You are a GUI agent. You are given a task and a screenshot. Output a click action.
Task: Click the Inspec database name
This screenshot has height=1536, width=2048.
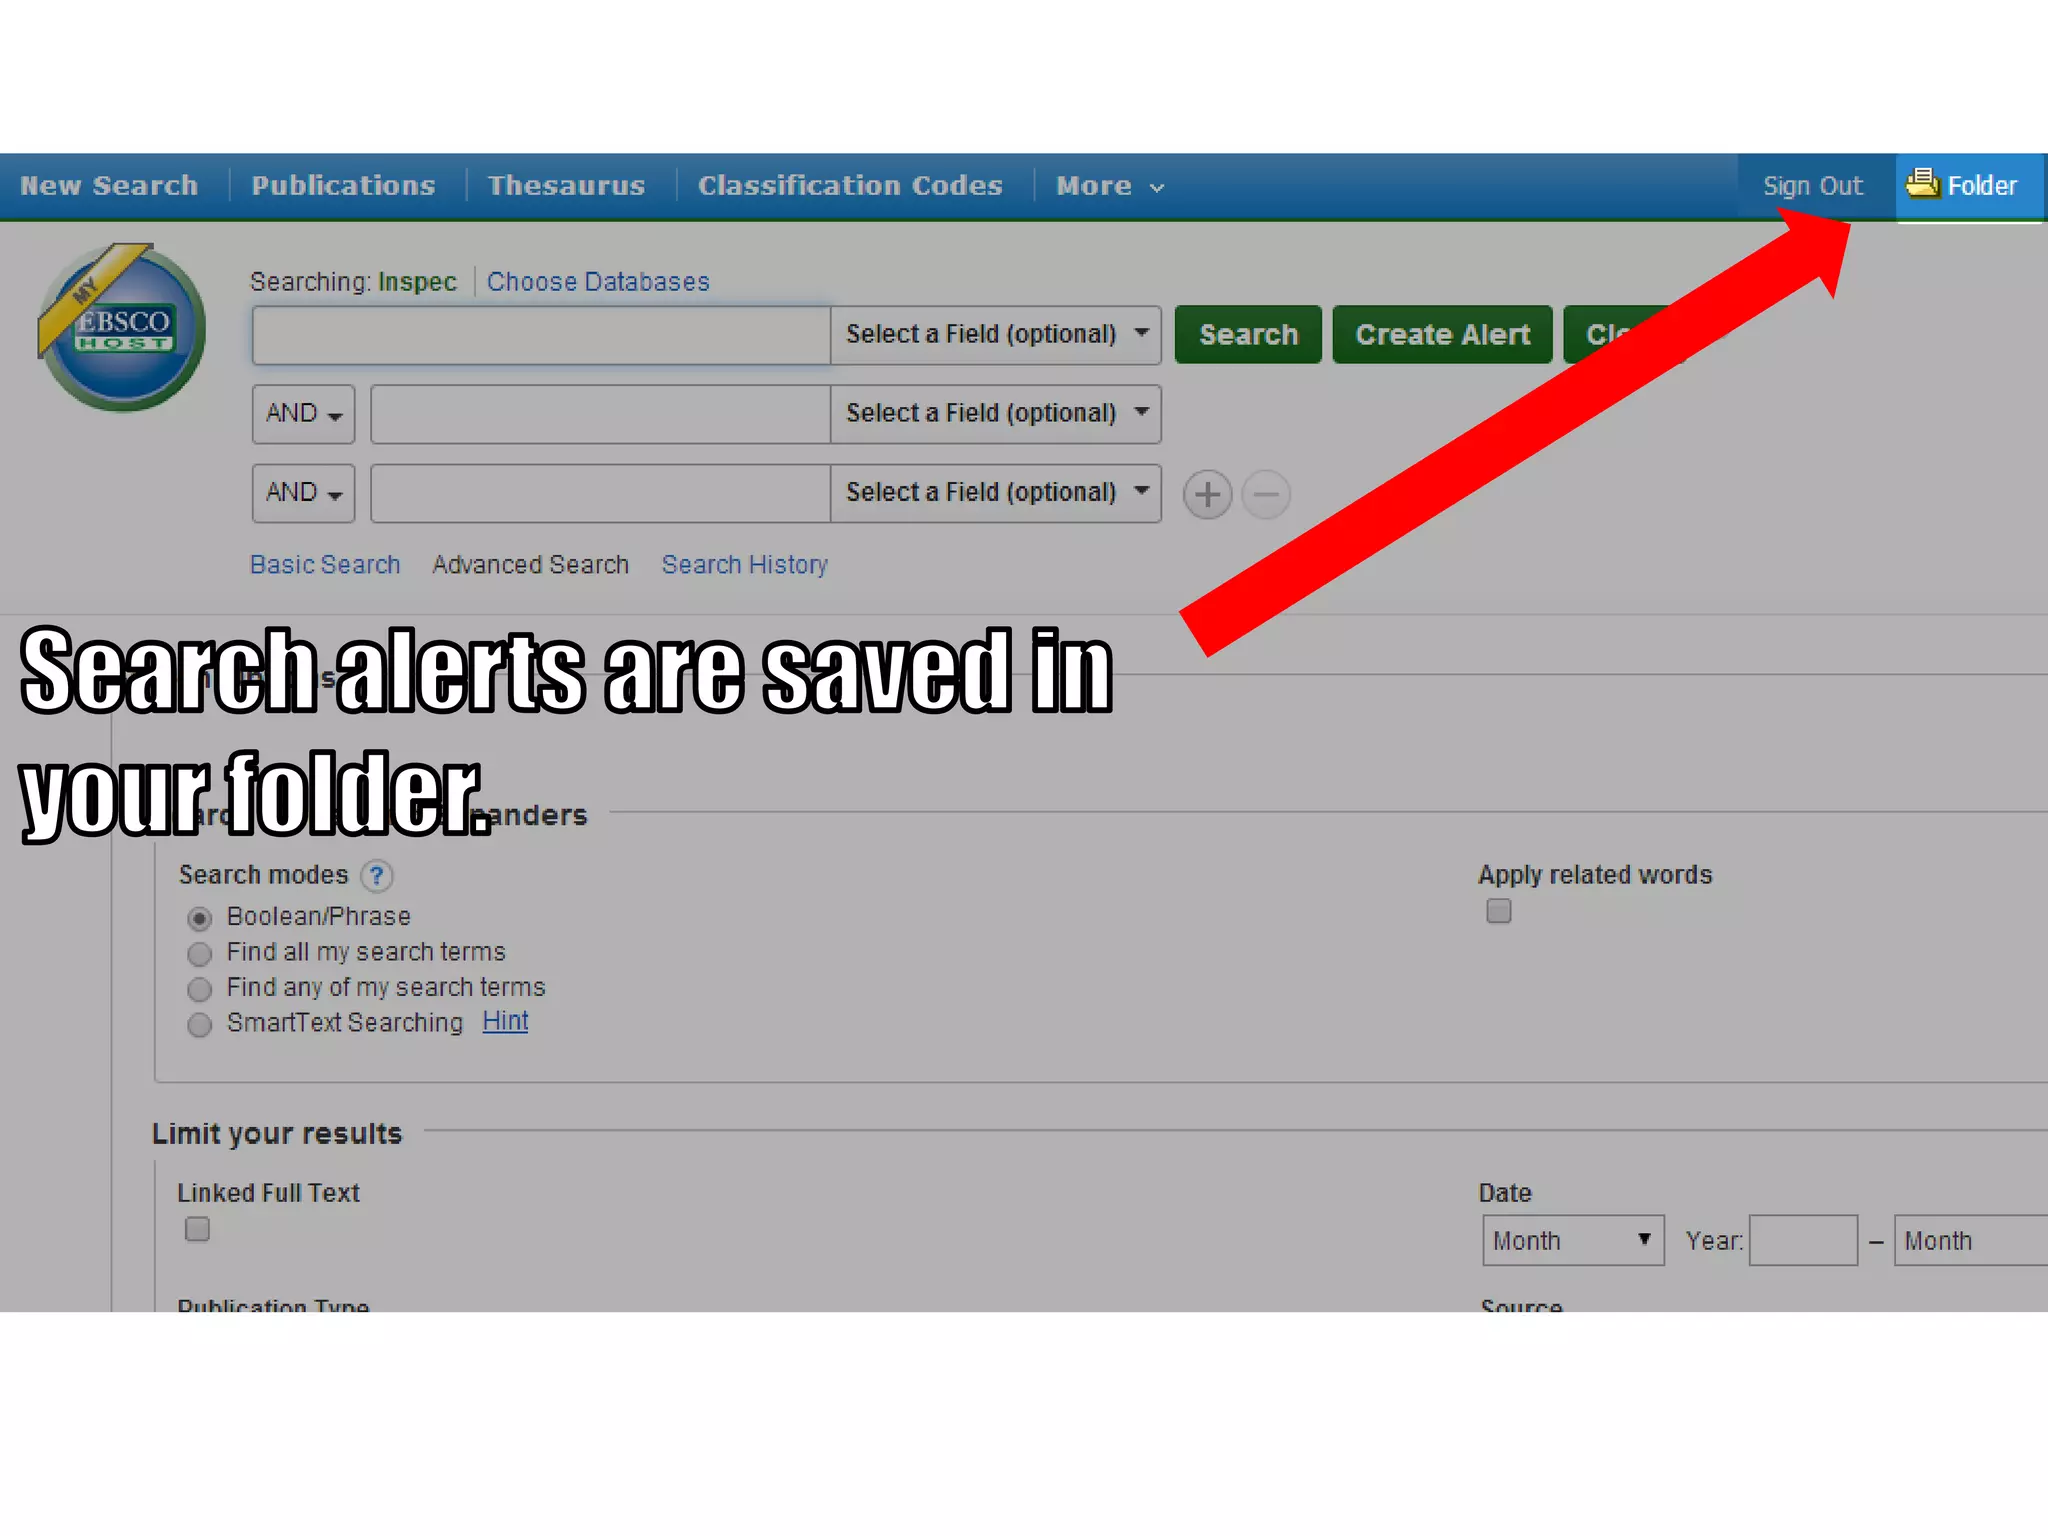[417, 282]
